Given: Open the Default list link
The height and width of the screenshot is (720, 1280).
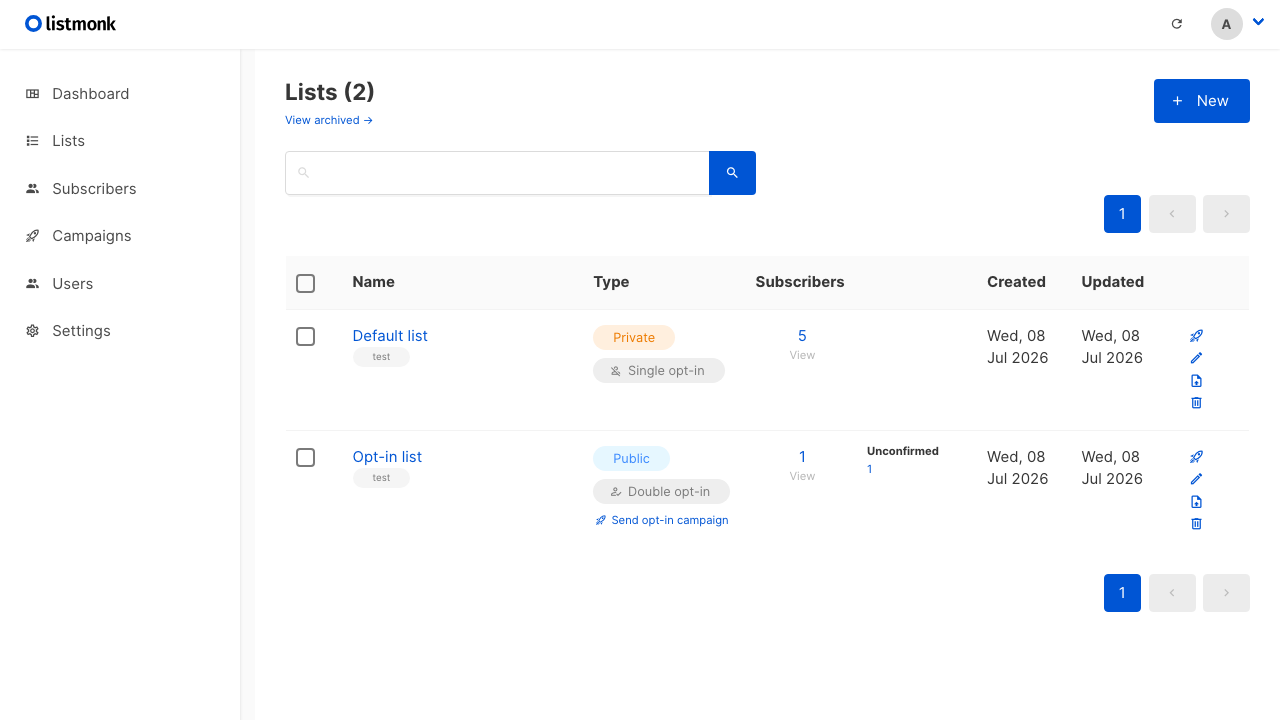Looking at the screenshot, I should pos(390,336).
